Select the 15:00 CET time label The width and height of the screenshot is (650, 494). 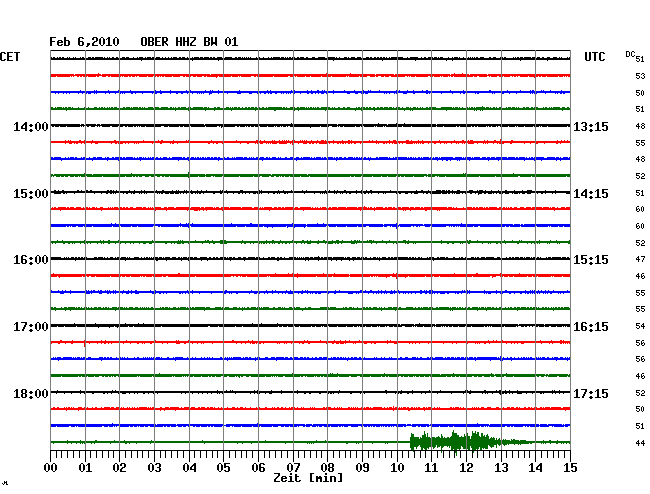(x=31, y=194)
